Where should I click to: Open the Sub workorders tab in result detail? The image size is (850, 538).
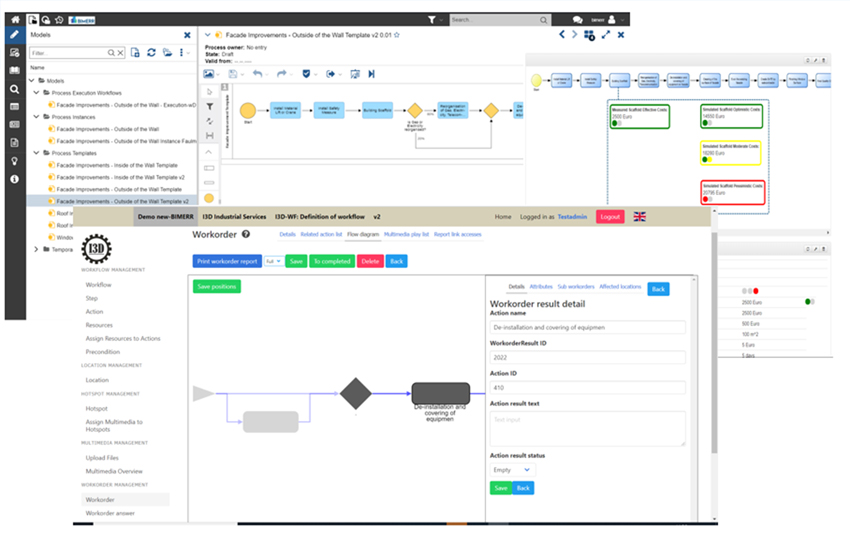[x=576, y=286]
